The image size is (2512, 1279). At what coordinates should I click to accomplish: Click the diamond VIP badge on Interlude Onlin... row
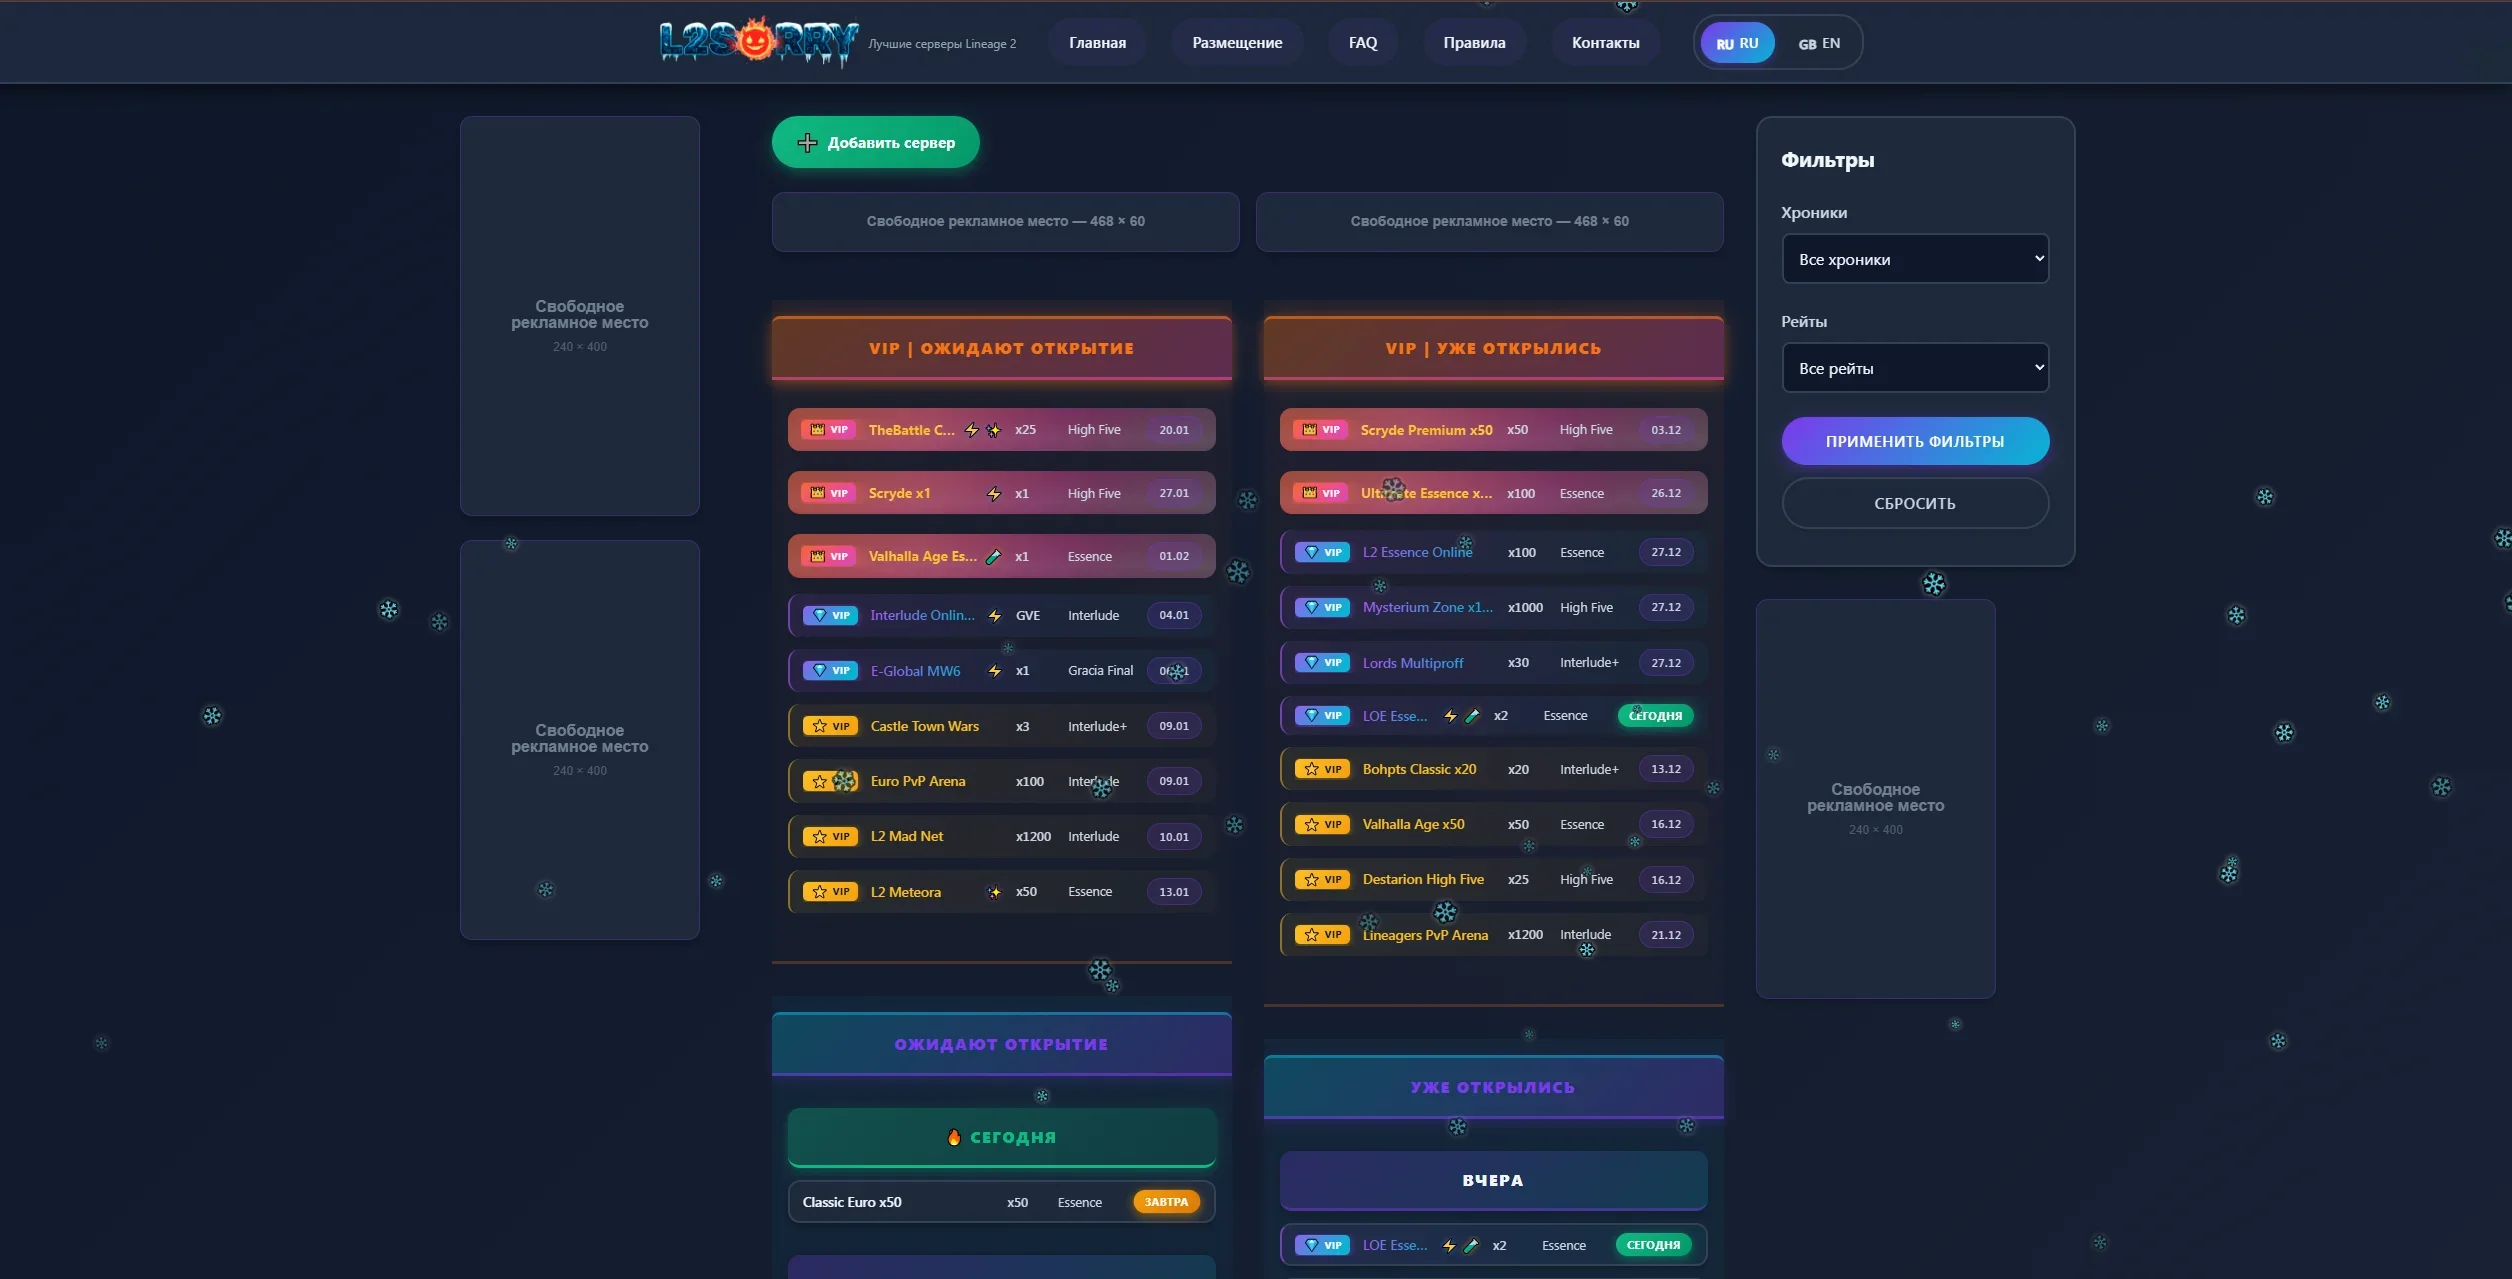point(830,616)
